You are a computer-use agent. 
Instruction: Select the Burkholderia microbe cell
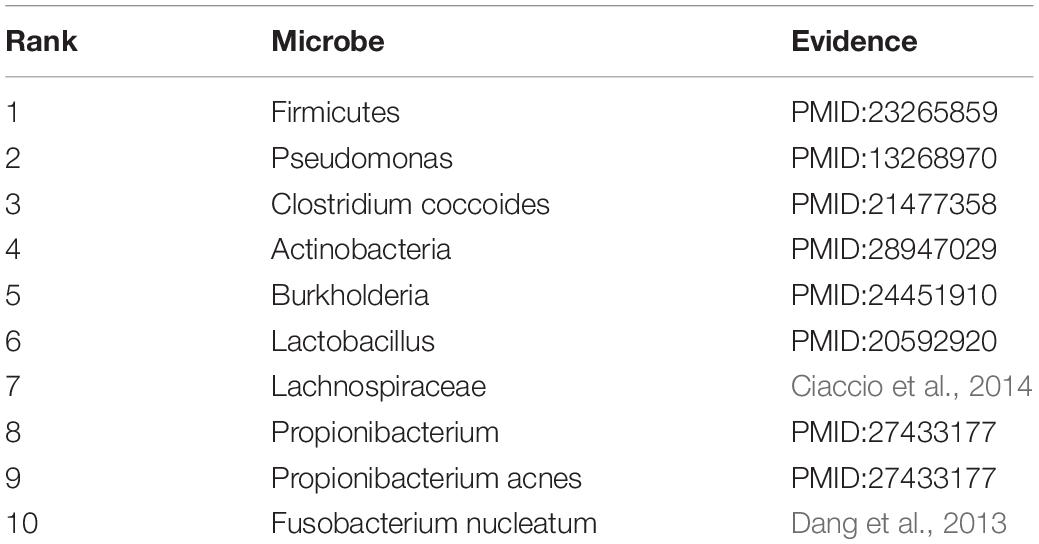(350, 295)
